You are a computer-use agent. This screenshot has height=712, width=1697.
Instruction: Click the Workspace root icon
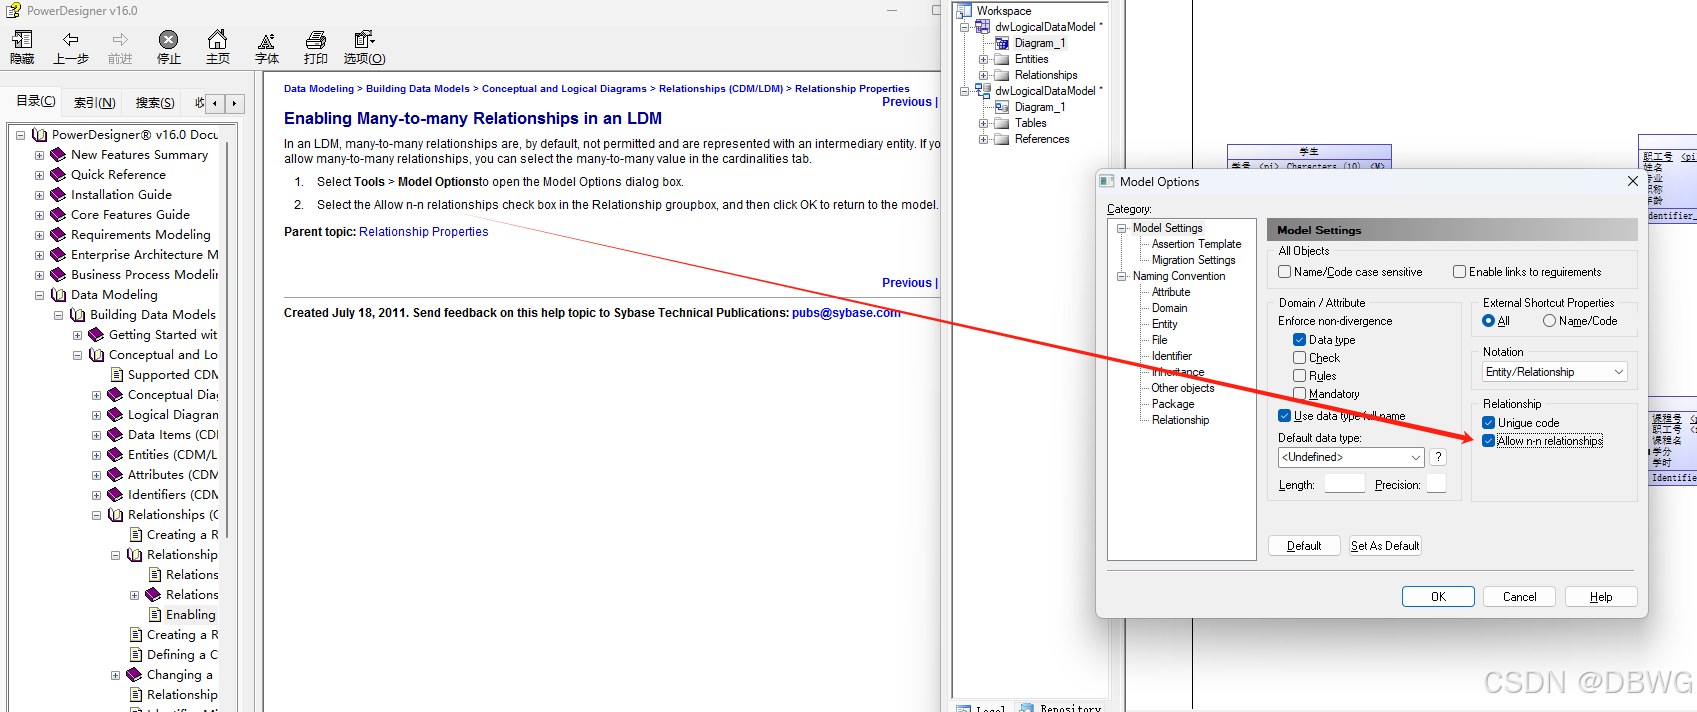point(964,11)
